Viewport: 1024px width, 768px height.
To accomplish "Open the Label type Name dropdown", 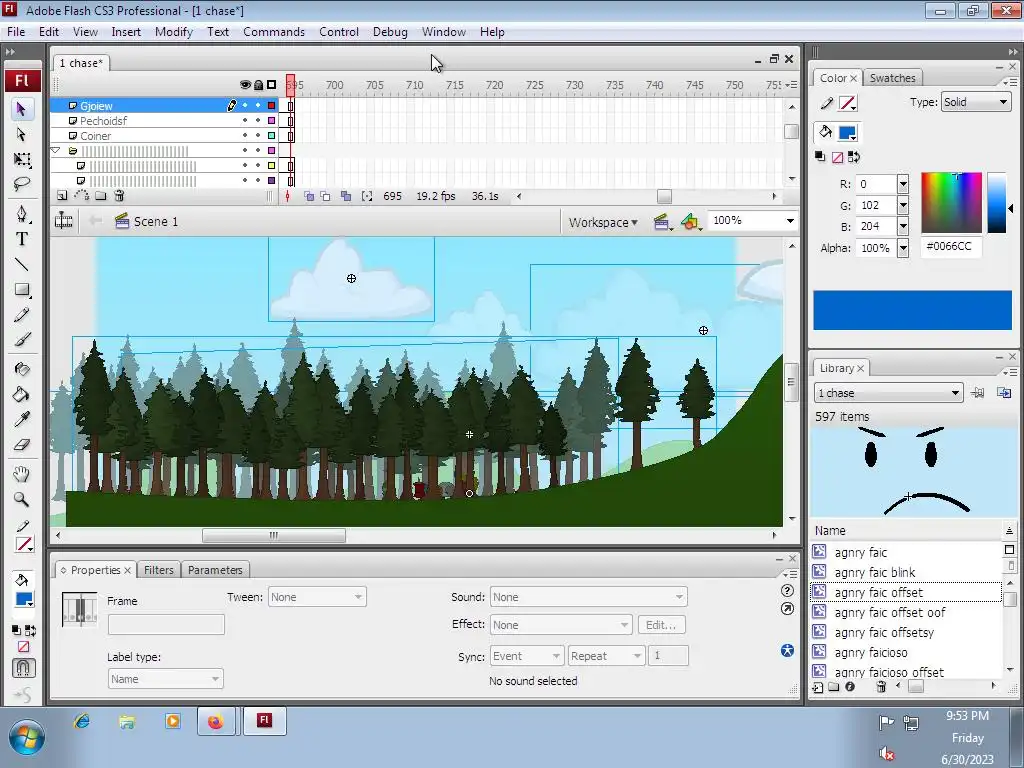I will [x=165, y=679].
